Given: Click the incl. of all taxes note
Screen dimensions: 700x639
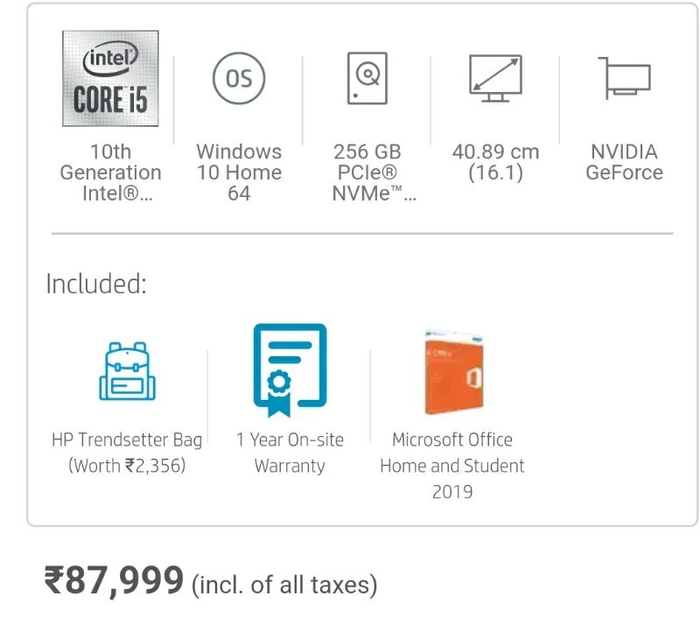Looking at the screenshot, I should (x=284, y=585).
